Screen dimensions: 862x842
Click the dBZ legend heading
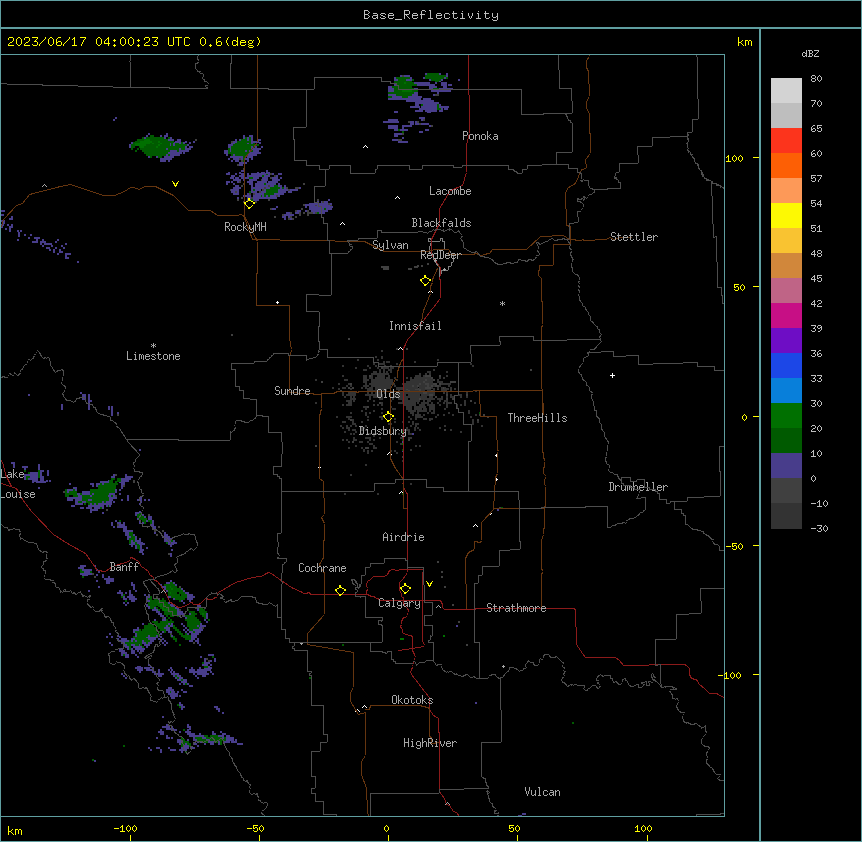[x=810, y=54]
